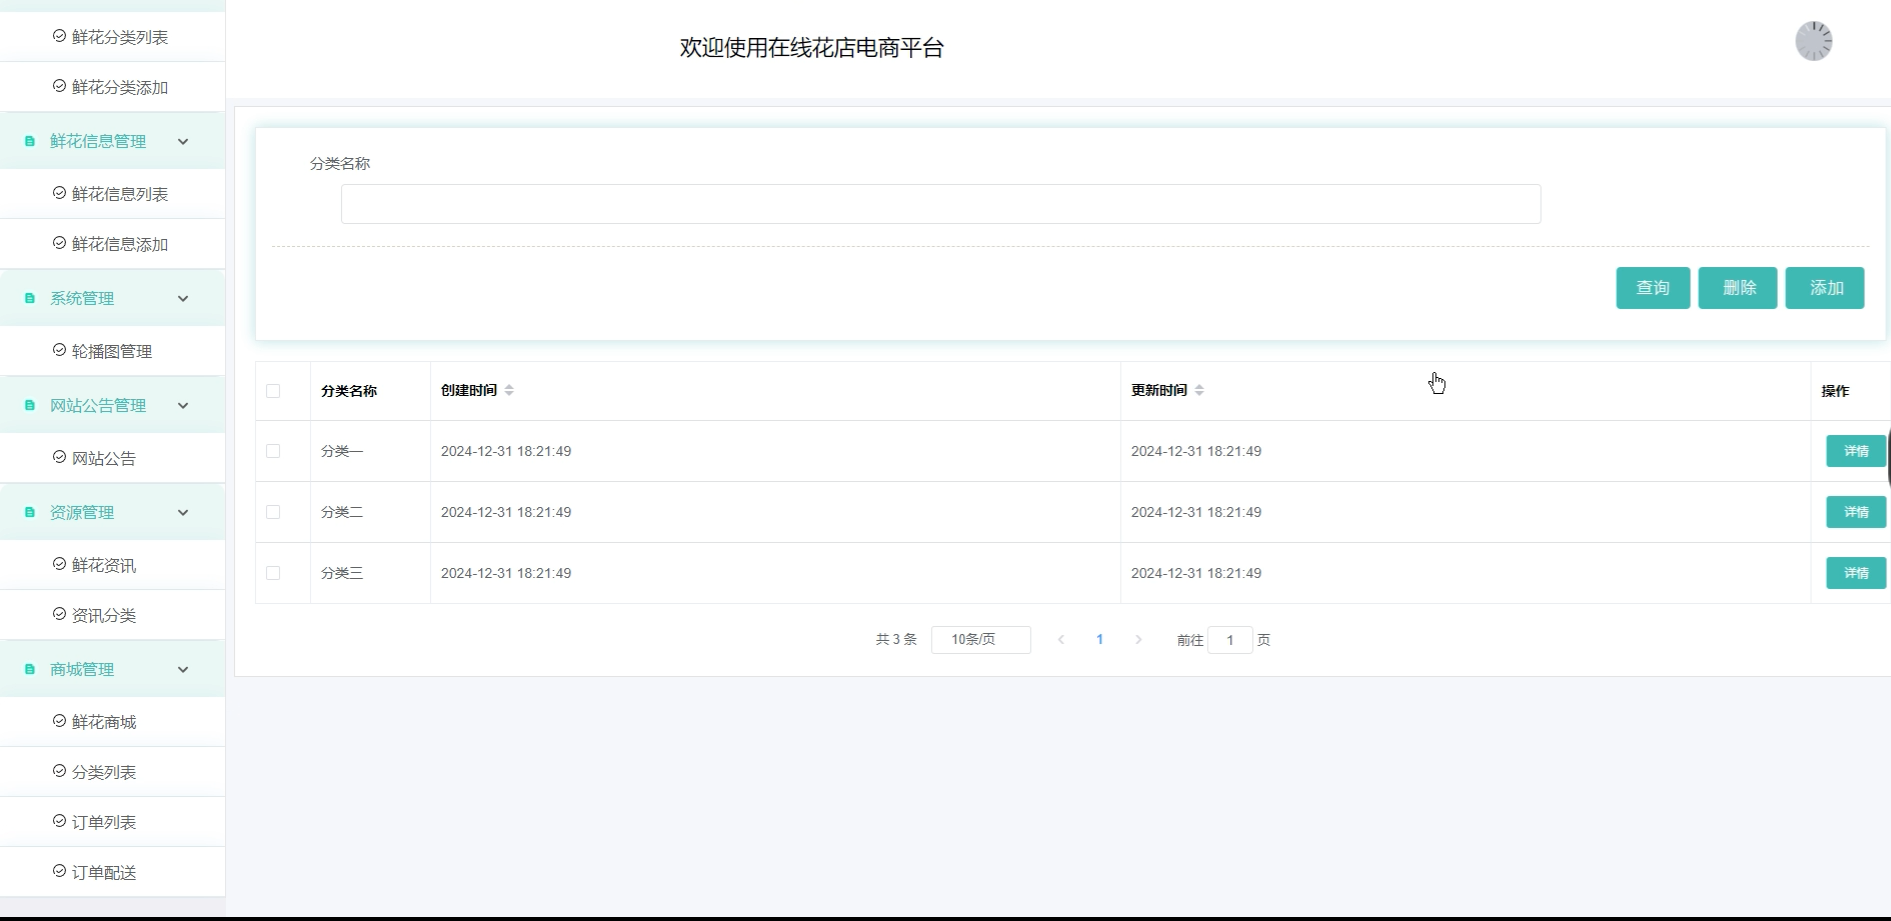Viewport: 1891px width, 921px height.
Task: Go to previous page arrow
Action: coord(1061,640)
